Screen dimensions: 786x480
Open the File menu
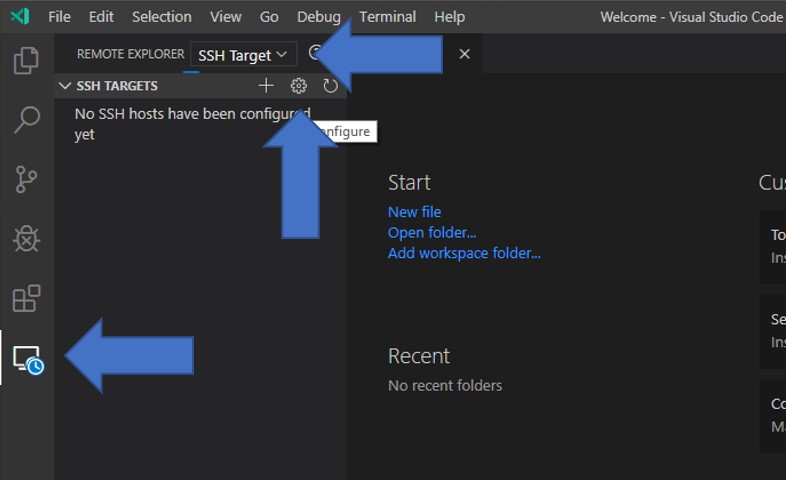pos(59,17)
